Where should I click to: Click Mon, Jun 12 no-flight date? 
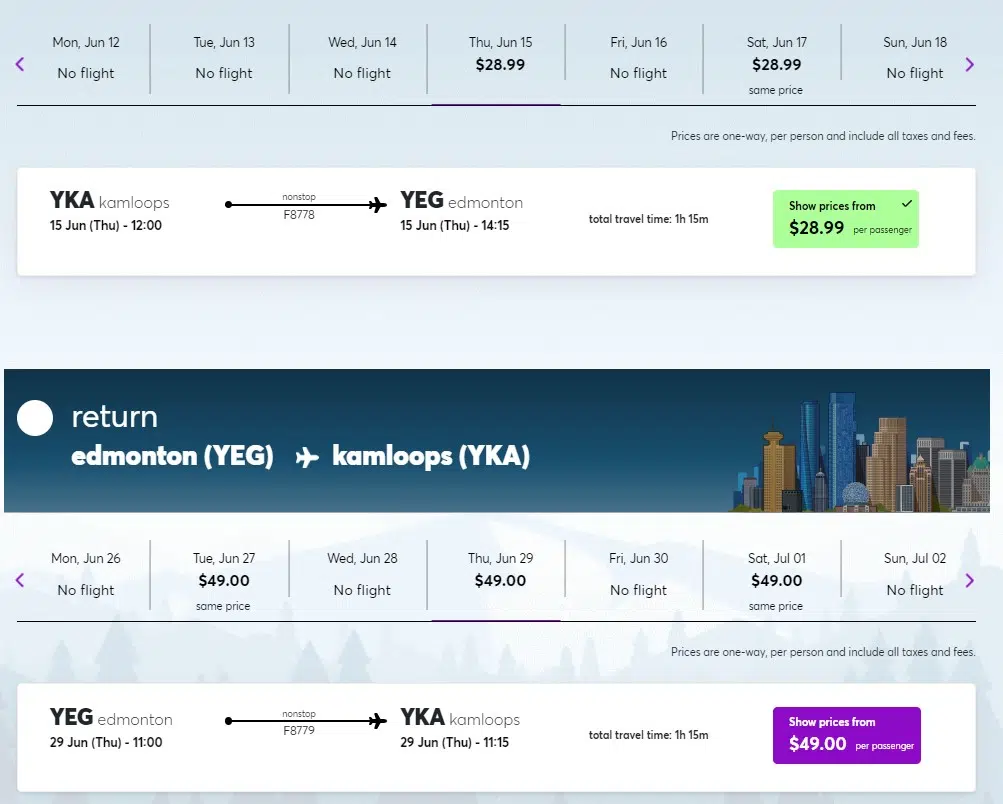[x=86, y=58]
